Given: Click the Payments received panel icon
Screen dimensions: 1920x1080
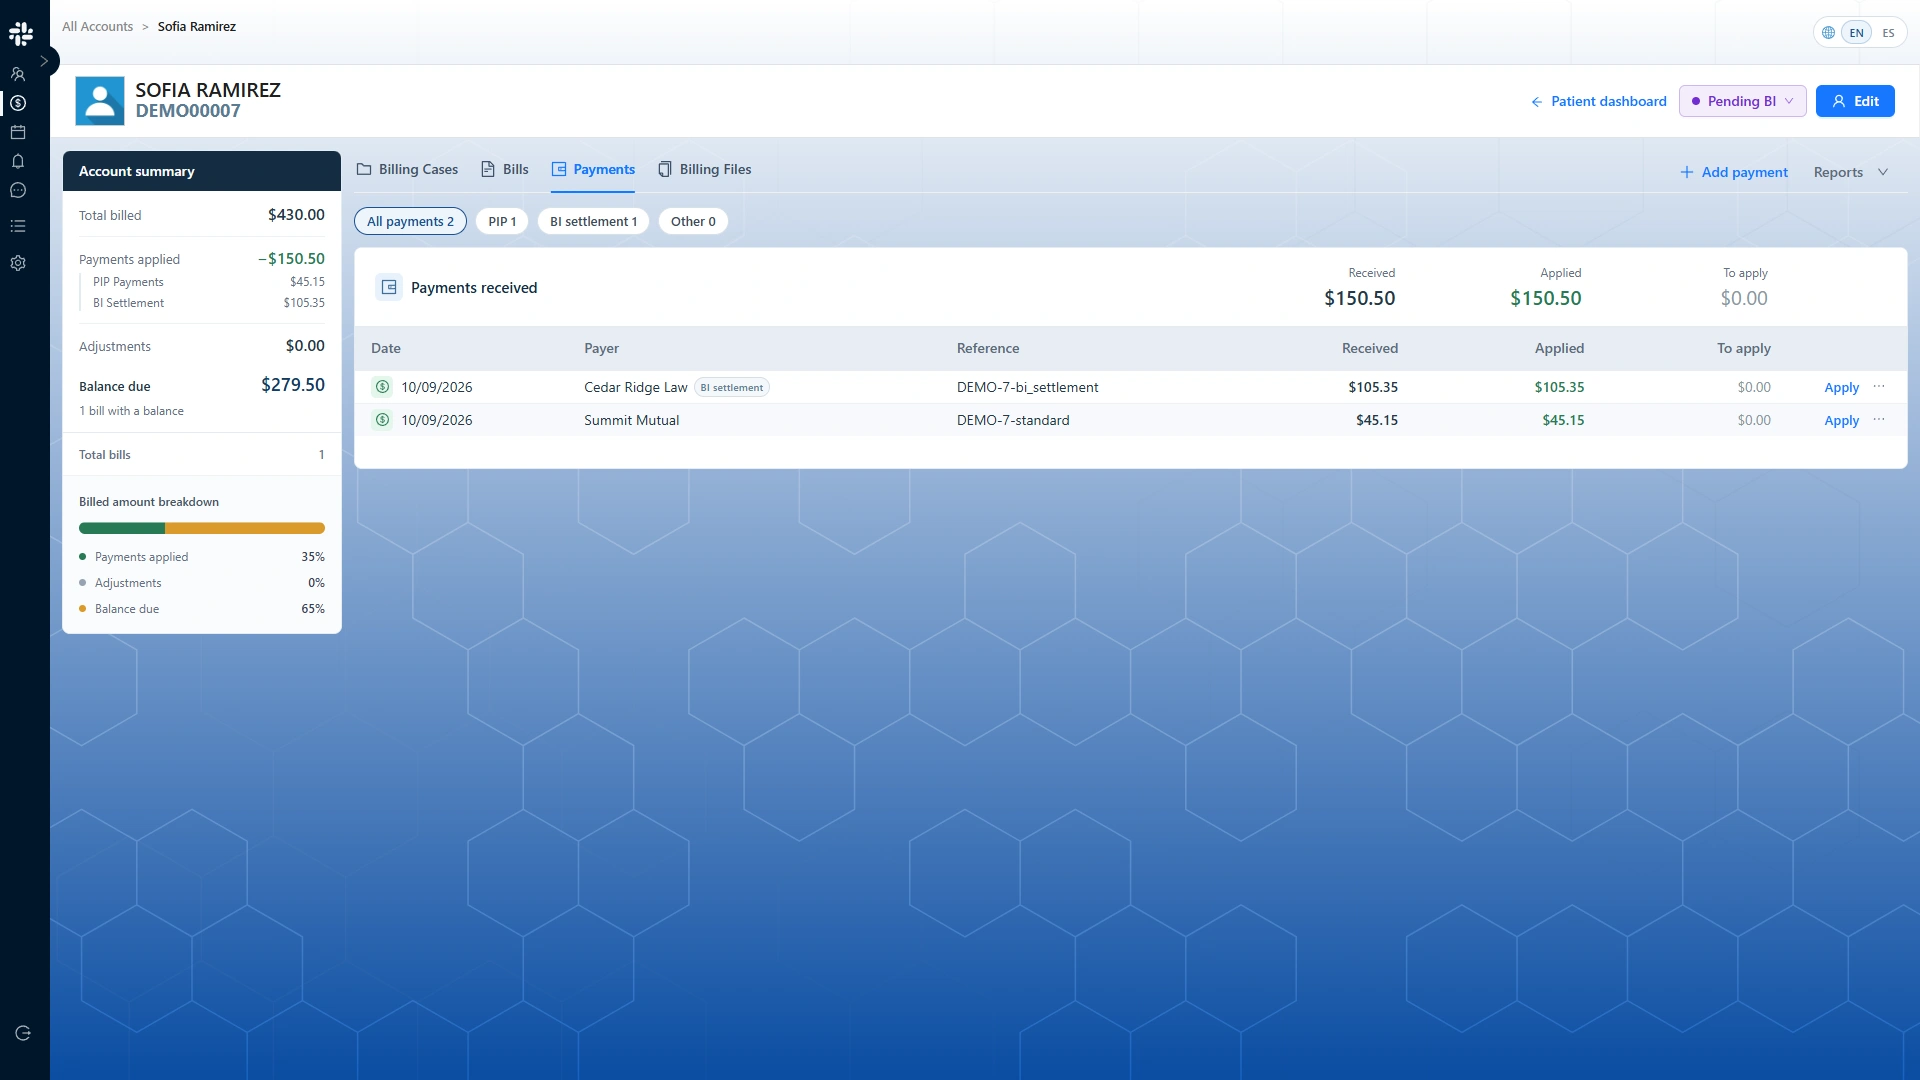Looking at the screenshot, I should pos(389,287).
